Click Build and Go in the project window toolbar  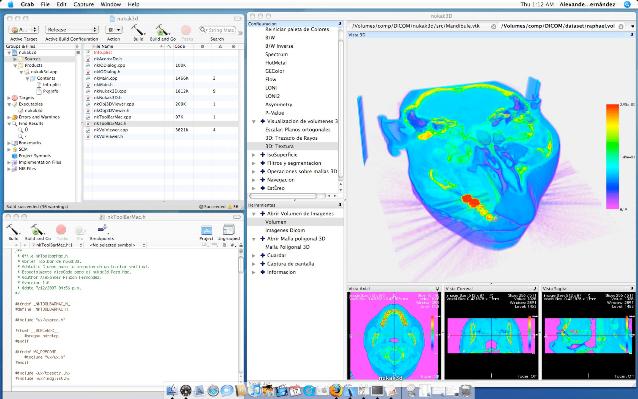(162, 30)
